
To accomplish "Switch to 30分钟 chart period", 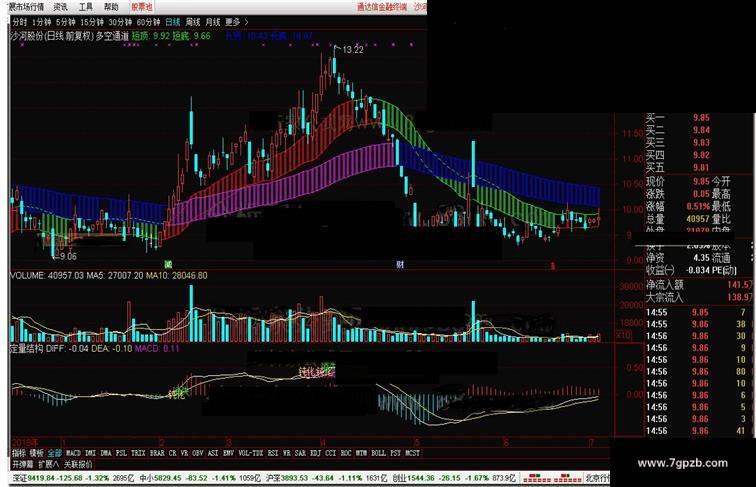I will coord(120,22).
